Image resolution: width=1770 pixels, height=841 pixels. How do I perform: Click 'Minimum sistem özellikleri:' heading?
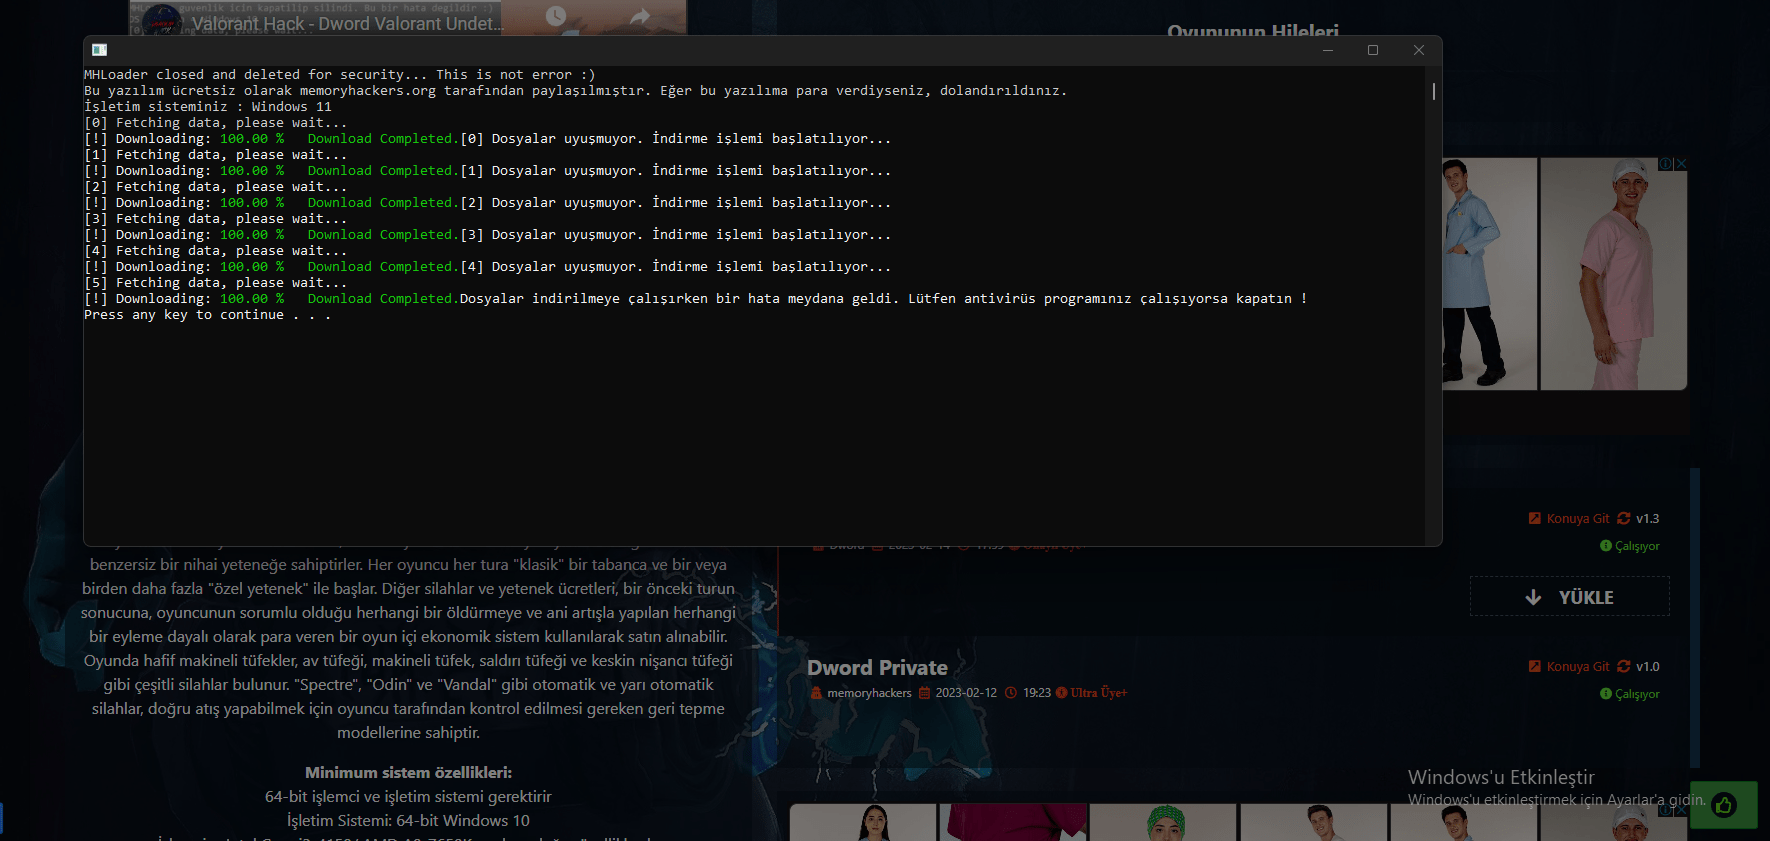point(408,773)
